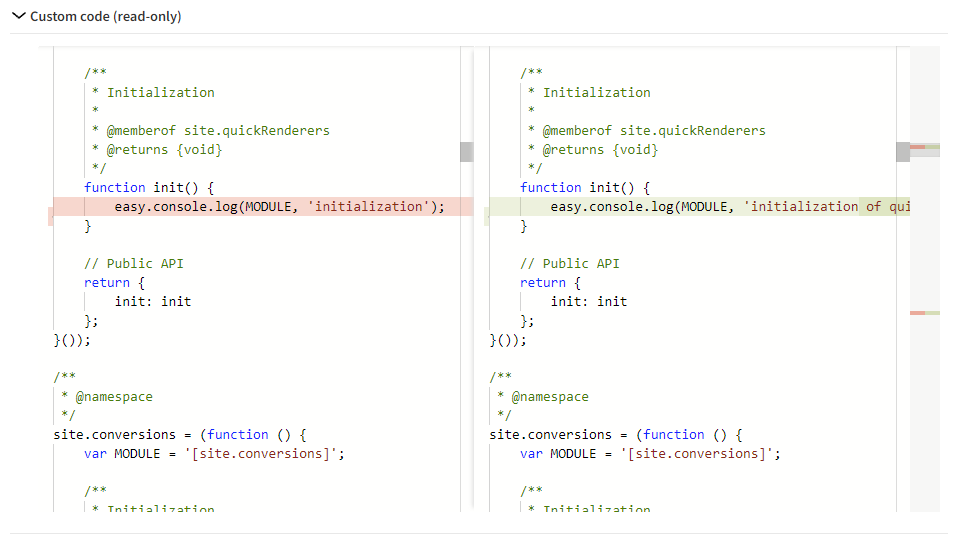This screenshot has width=958, height=544.
Task: Click the 'Custom code (read-only)' section title
Action: [x=105, y=17]
